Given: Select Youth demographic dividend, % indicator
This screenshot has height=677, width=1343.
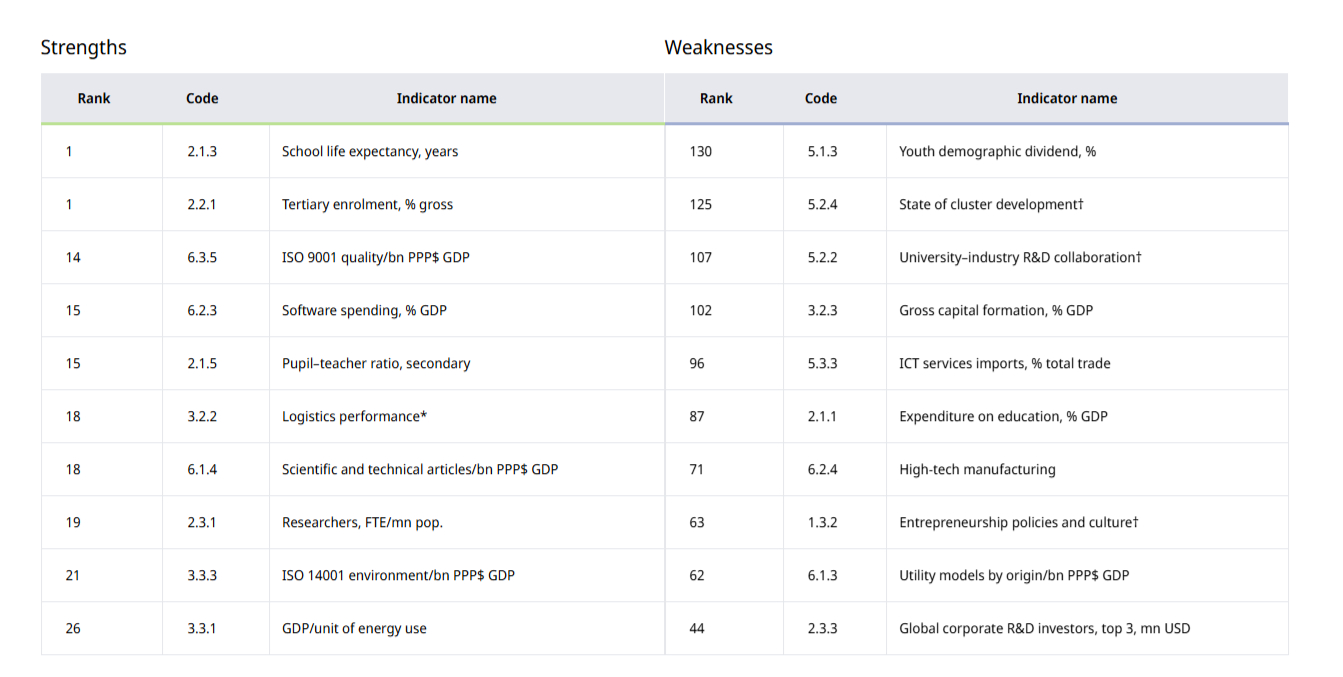Looking at the screenshot, I should tap(997, 152).
